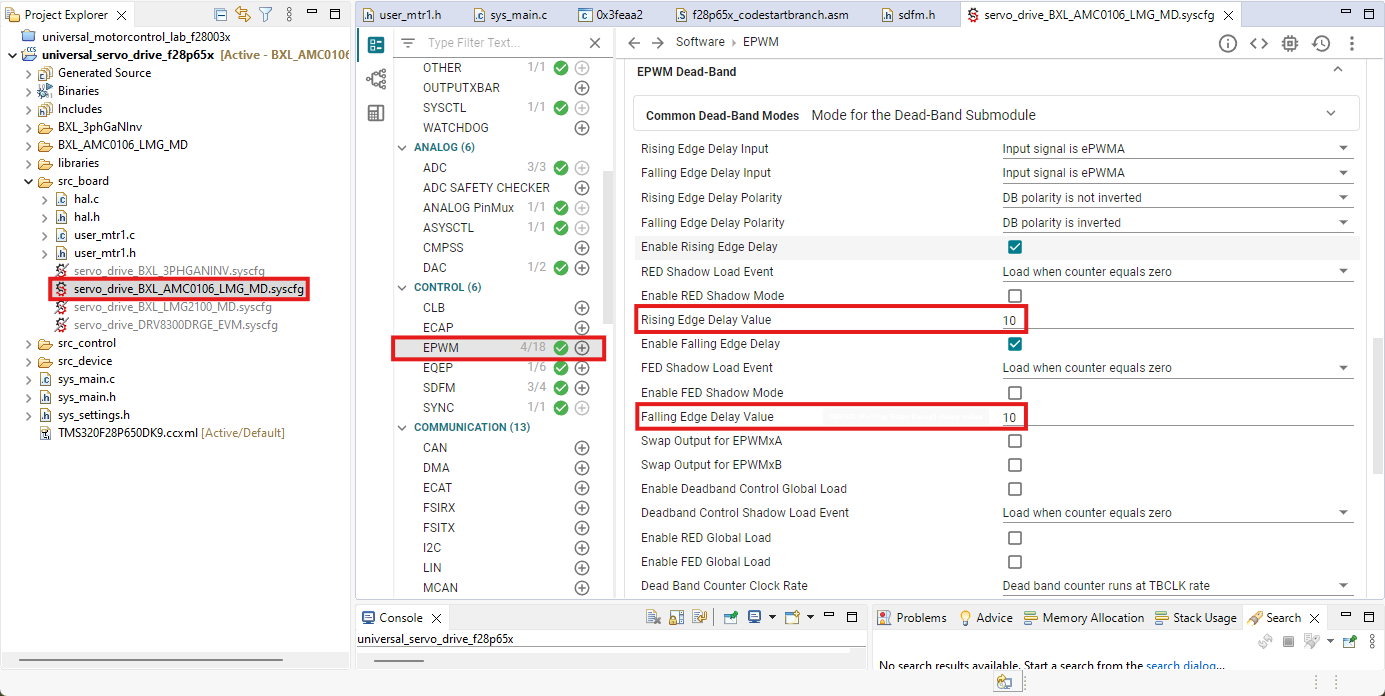
Task: Enable RED Shadow Mode
Action: point(1015,295)
